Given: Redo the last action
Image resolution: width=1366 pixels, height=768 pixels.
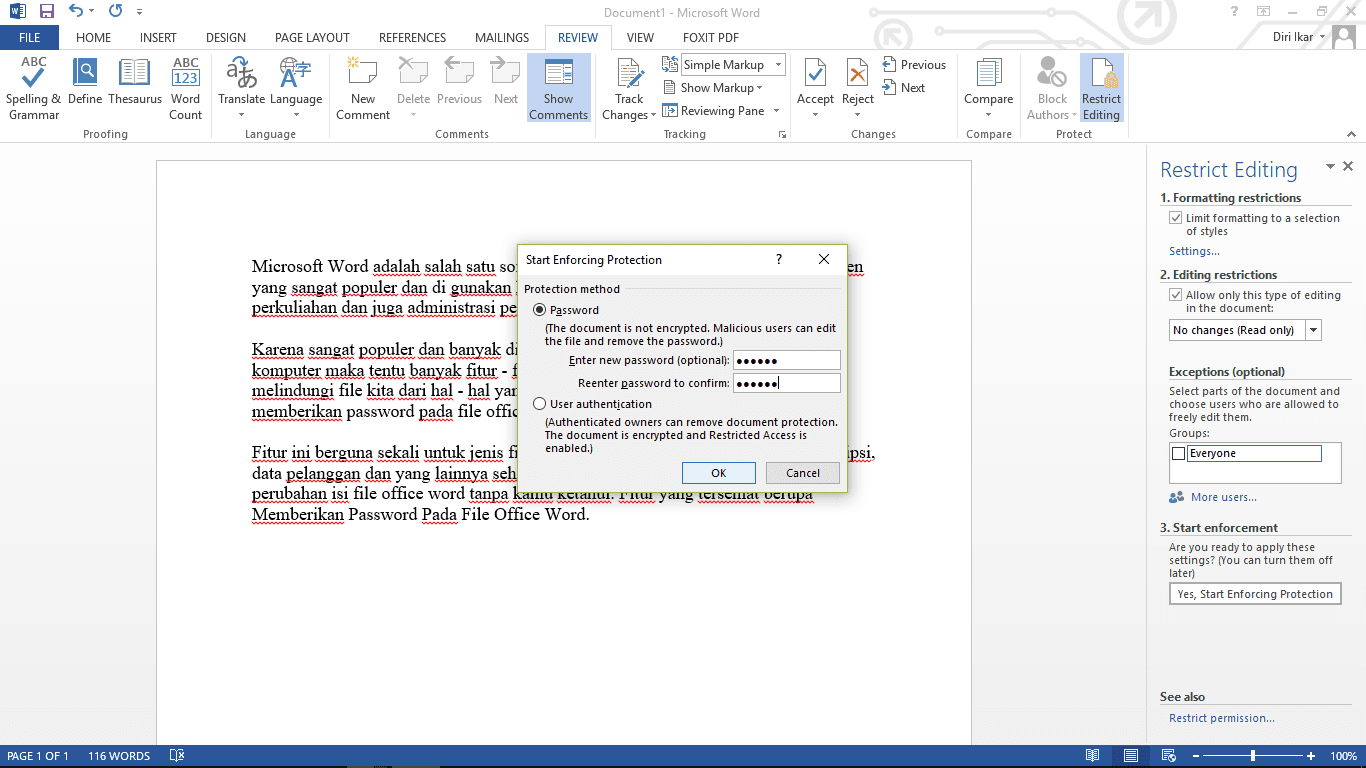Looking at the screenshot, I should click(115, 12).
